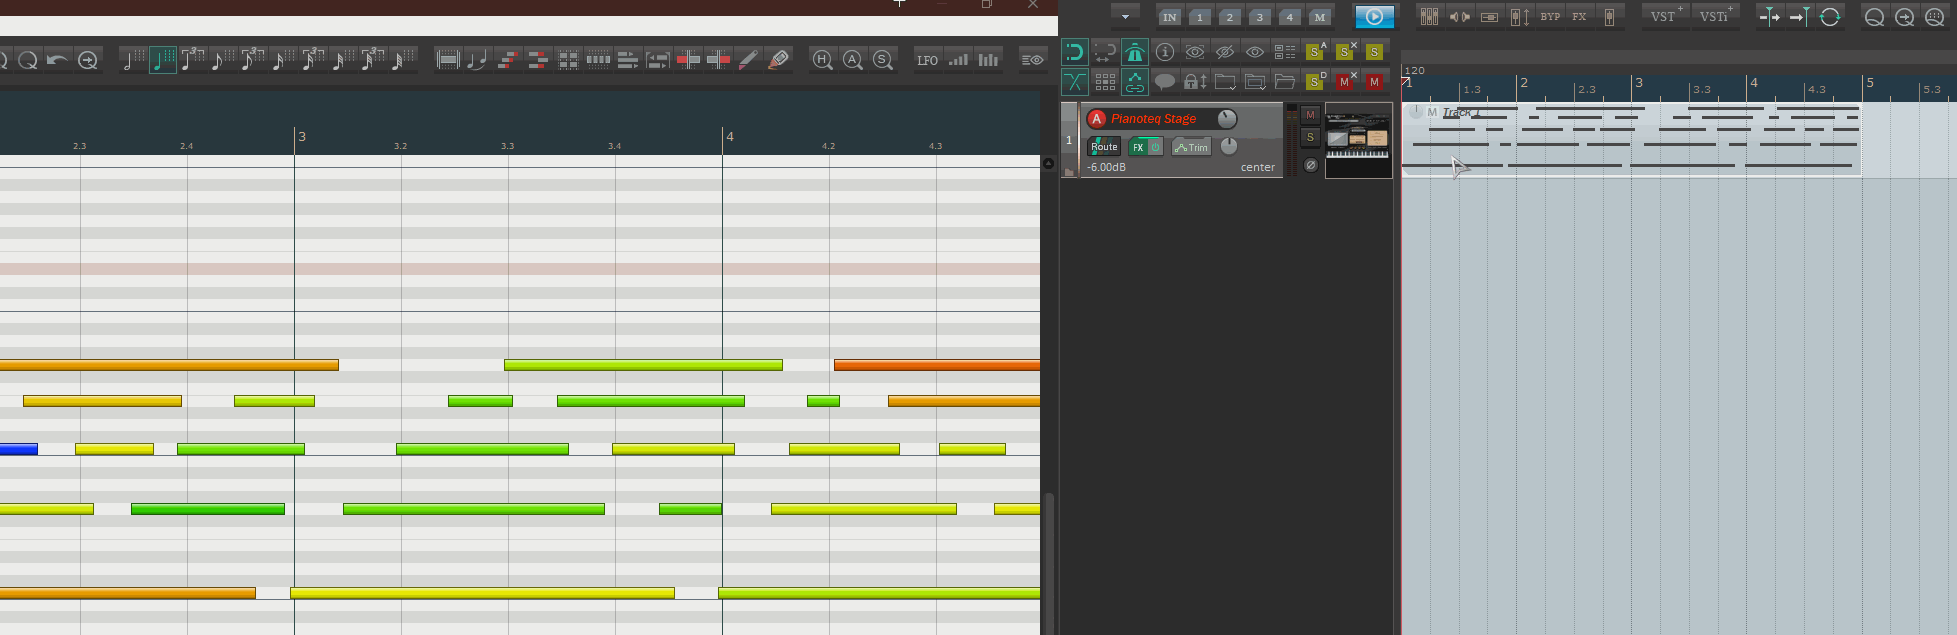The height and width of the screenshot is (635, 1957).
Task: Click the blue play button
Action: coord(1374,17)
